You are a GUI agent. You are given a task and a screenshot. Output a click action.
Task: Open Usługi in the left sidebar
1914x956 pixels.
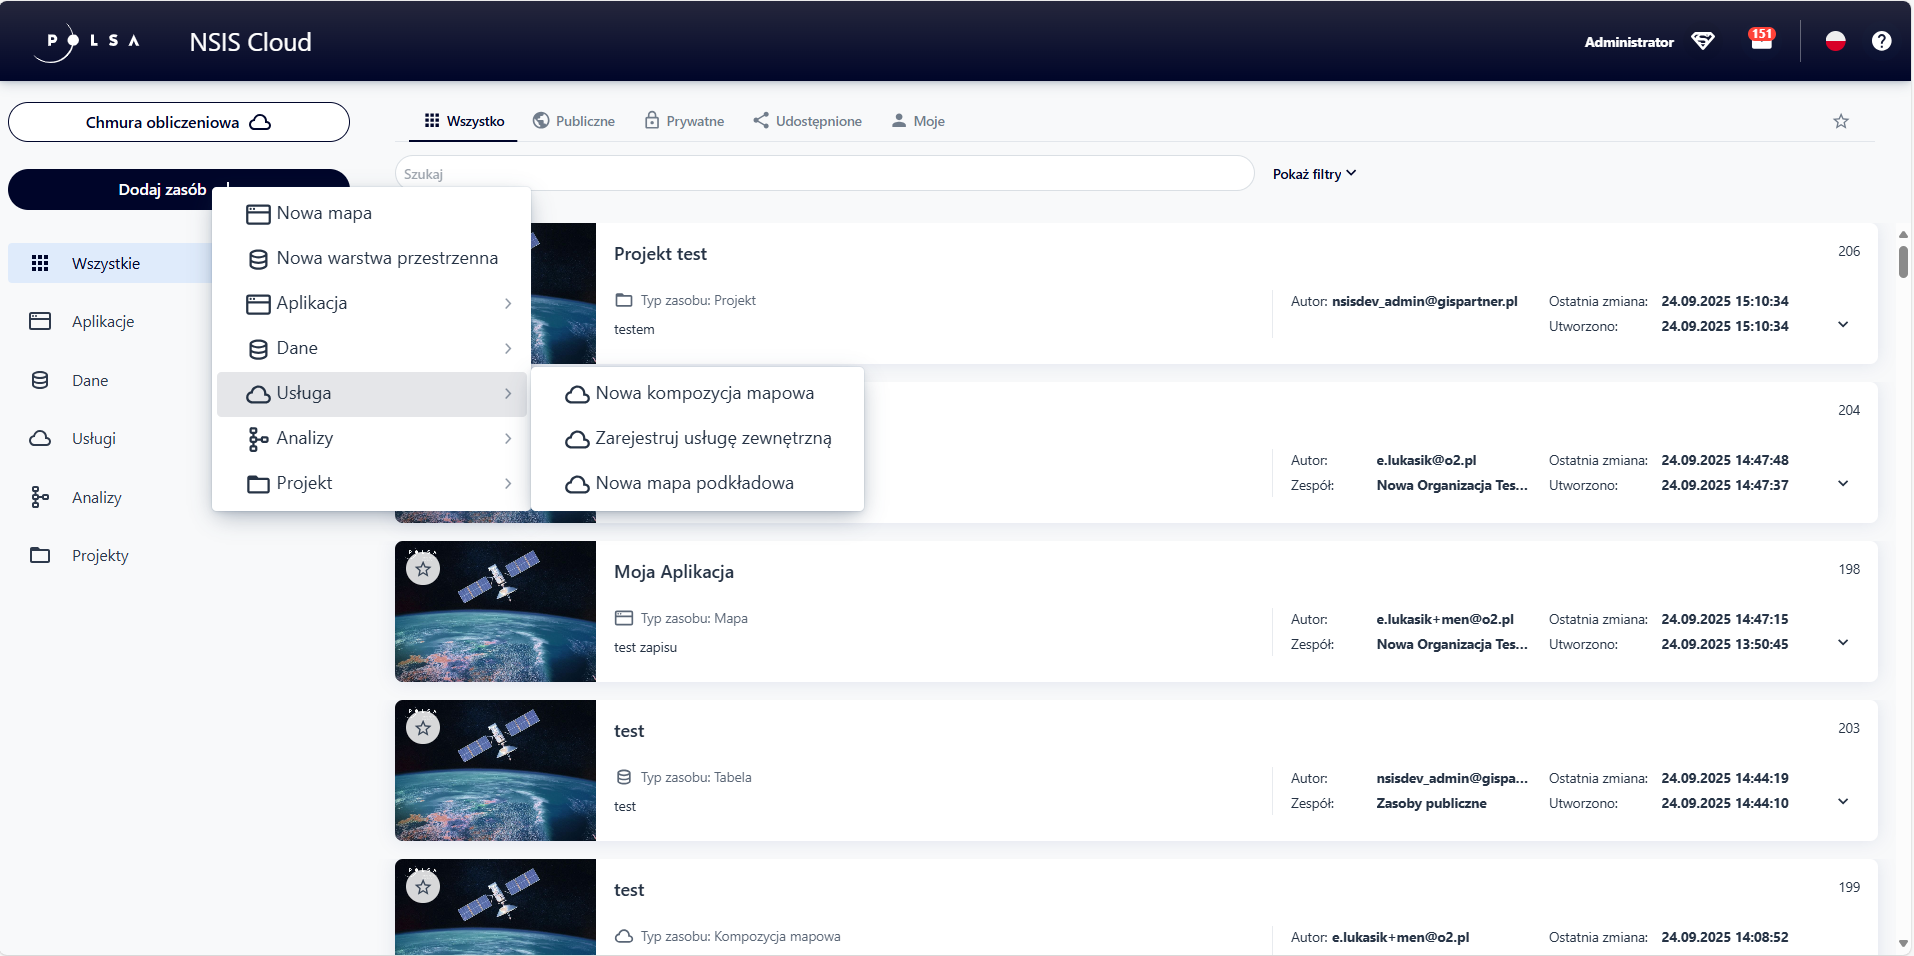pos(93,439)
